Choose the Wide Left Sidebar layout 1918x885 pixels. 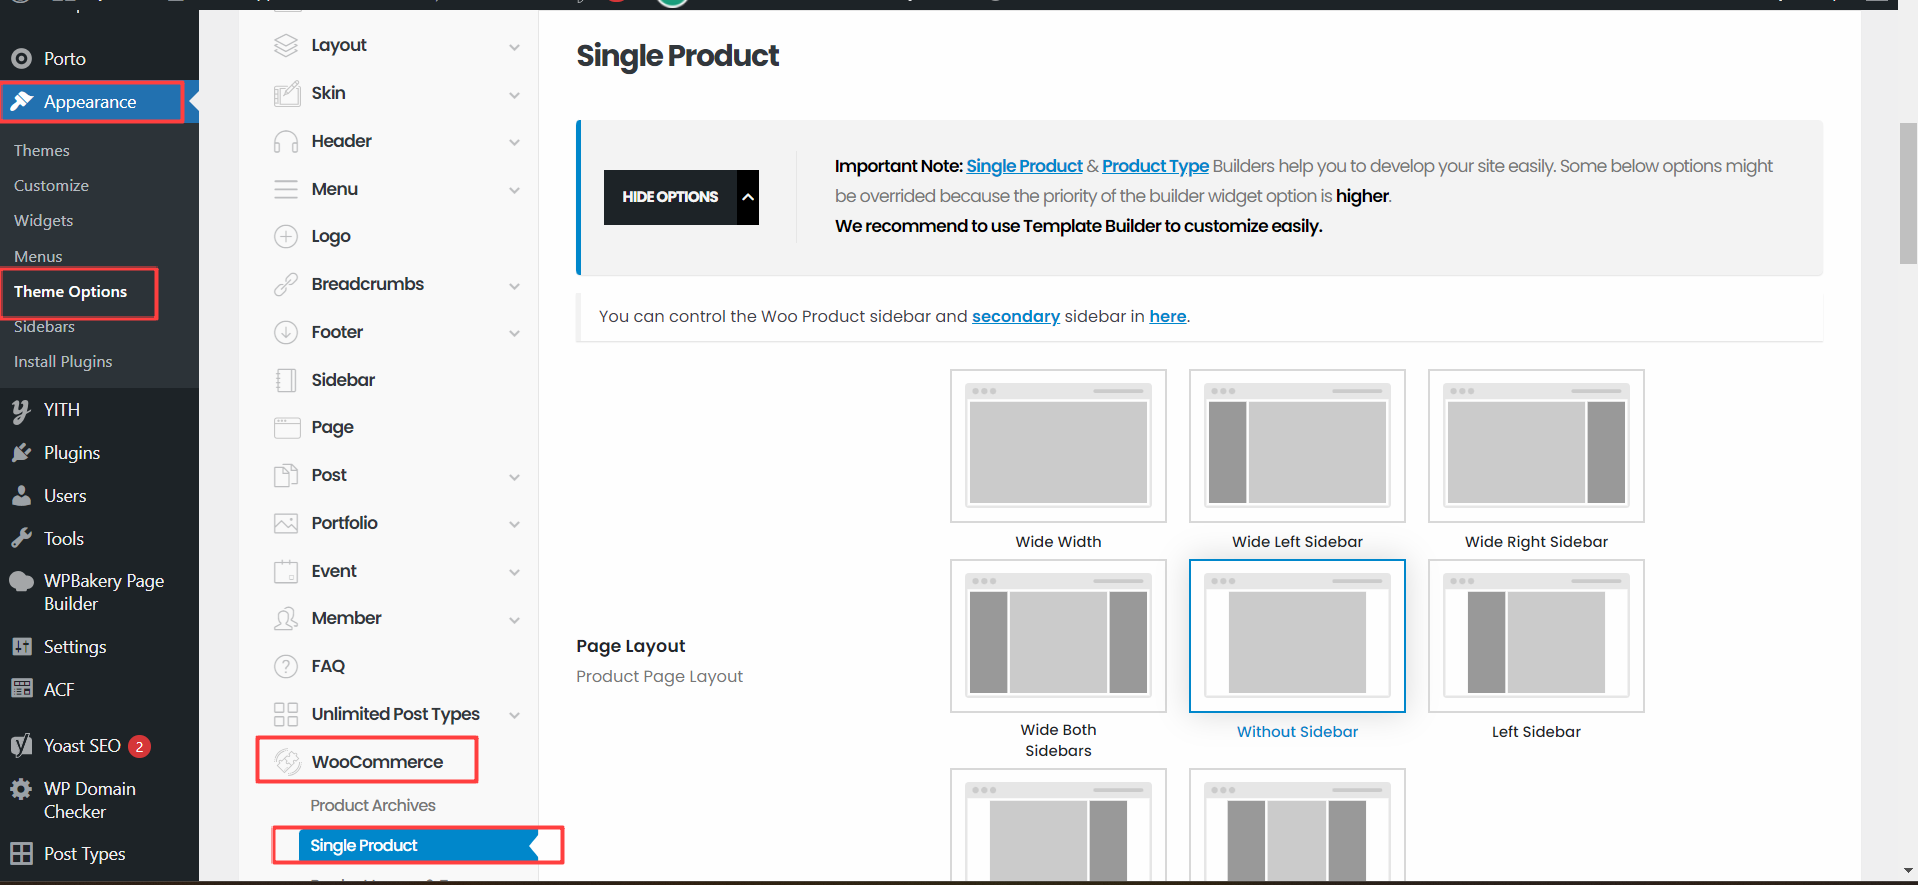1297,446
